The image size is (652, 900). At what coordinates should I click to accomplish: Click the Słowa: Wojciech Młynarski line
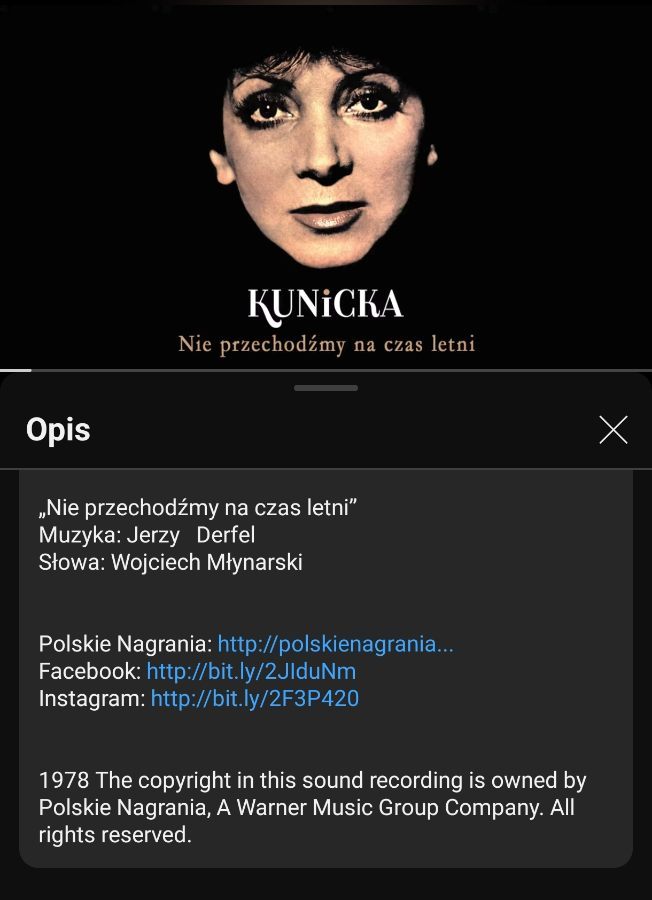170,562
